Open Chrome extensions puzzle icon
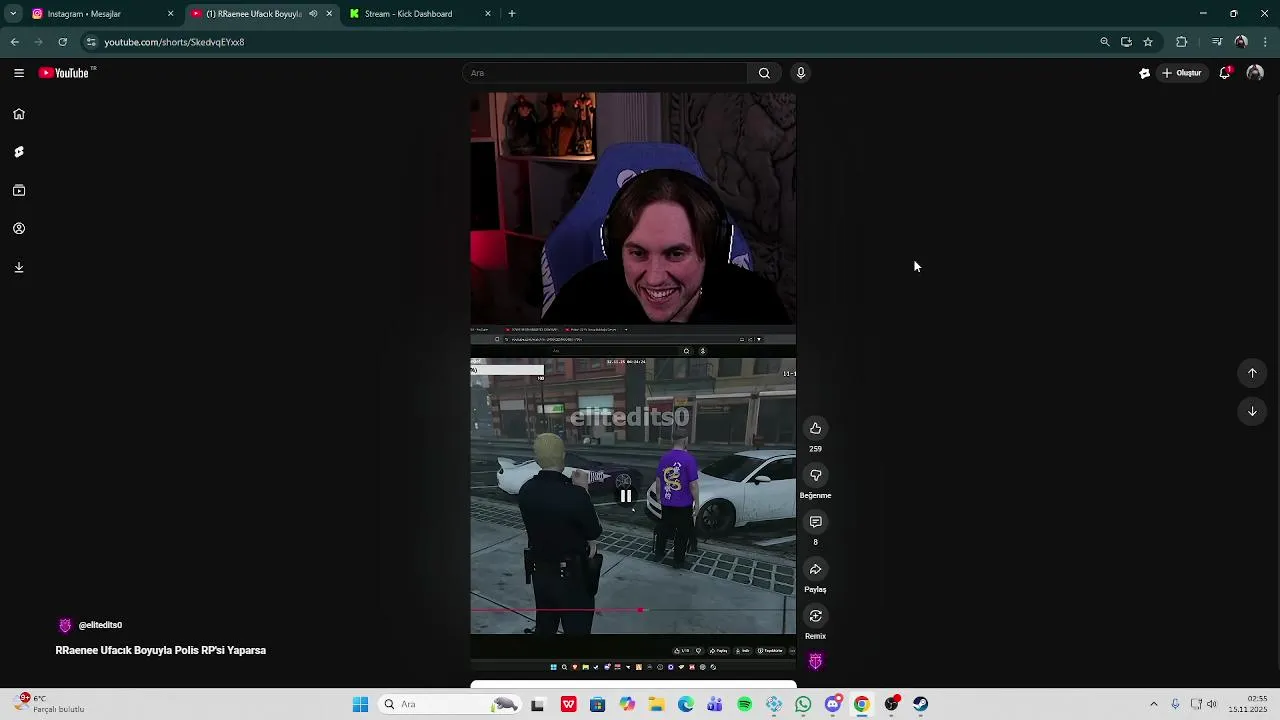 [x=1182, y=42]
